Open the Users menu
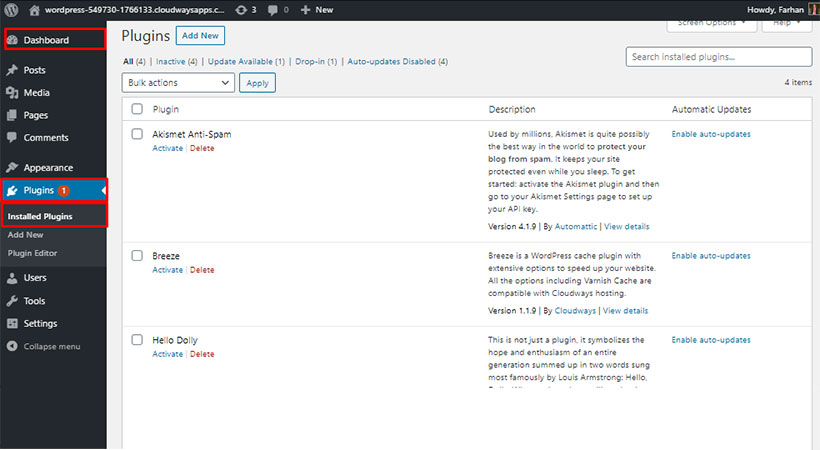820x450 pixels. tap(35, 278)
